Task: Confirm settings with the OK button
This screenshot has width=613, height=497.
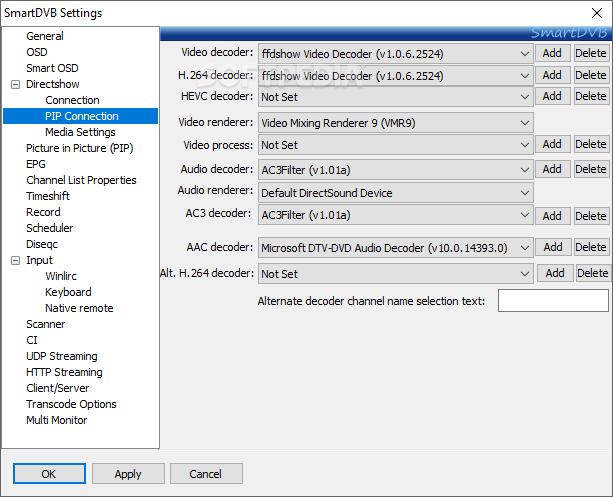Action: coord(49,474)
